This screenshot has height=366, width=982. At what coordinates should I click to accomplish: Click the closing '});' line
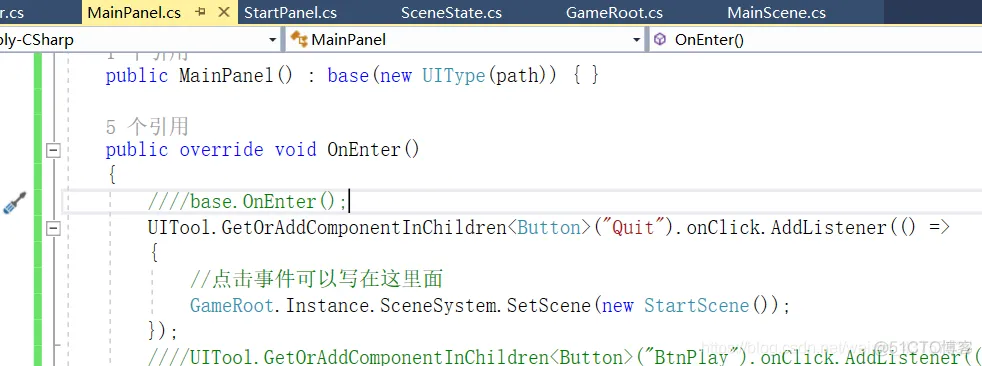point(163,331)
